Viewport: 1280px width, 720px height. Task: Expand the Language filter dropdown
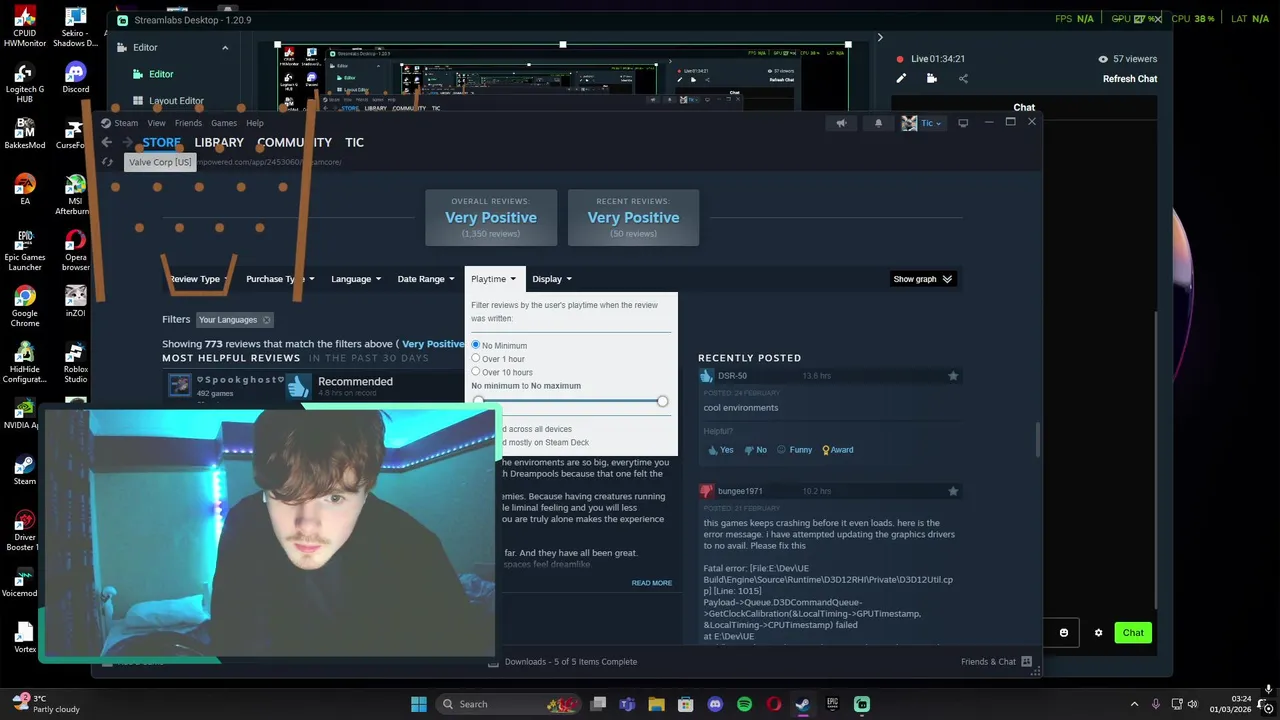(356, 279)
